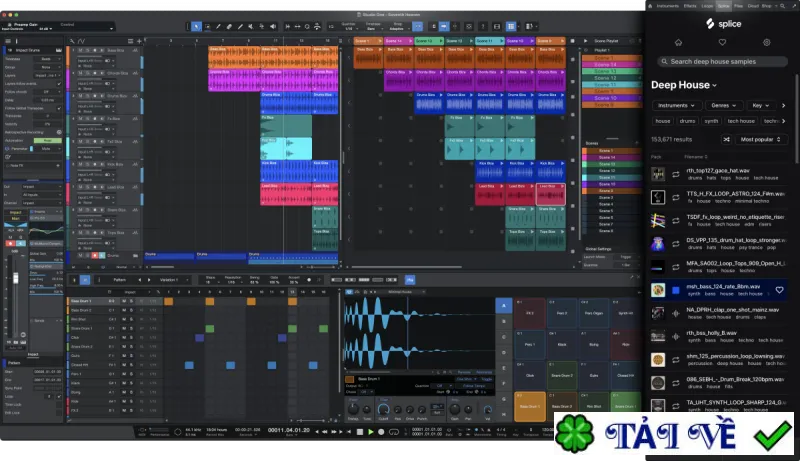
Task: Like the msh_bass_124_rate_Bbm.wav sample
Action: click(x=779, y=290)
